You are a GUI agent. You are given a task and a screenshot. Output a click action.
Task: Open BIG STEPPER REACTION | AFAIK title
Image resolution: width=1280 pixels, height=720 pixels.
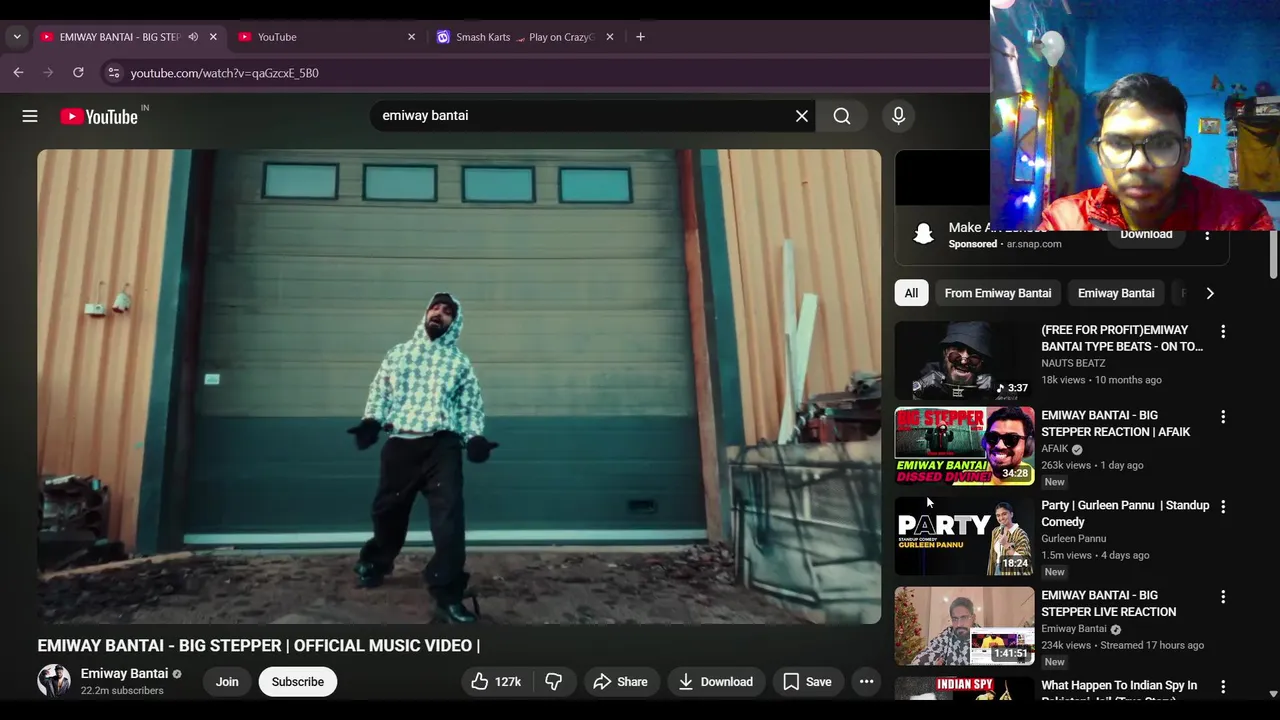(x=1116, y=424)
